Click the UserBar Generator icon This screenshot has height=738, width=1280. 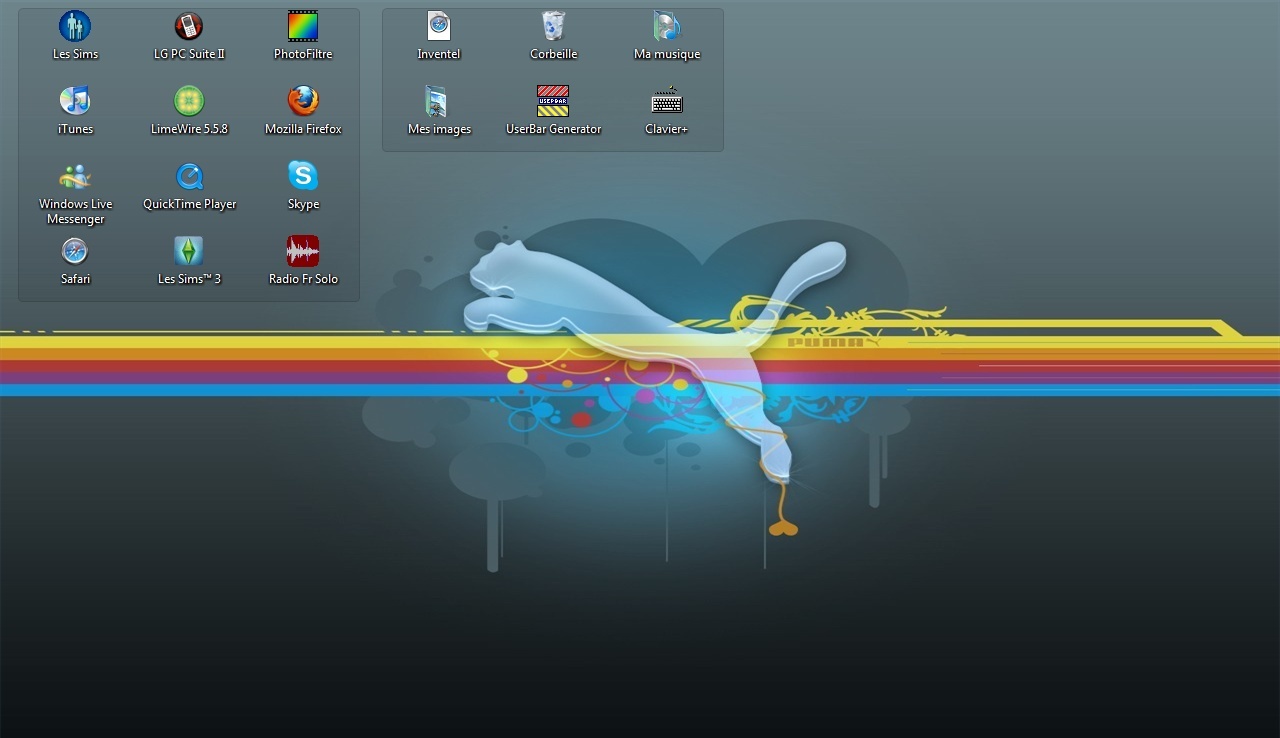pos(553,101)
